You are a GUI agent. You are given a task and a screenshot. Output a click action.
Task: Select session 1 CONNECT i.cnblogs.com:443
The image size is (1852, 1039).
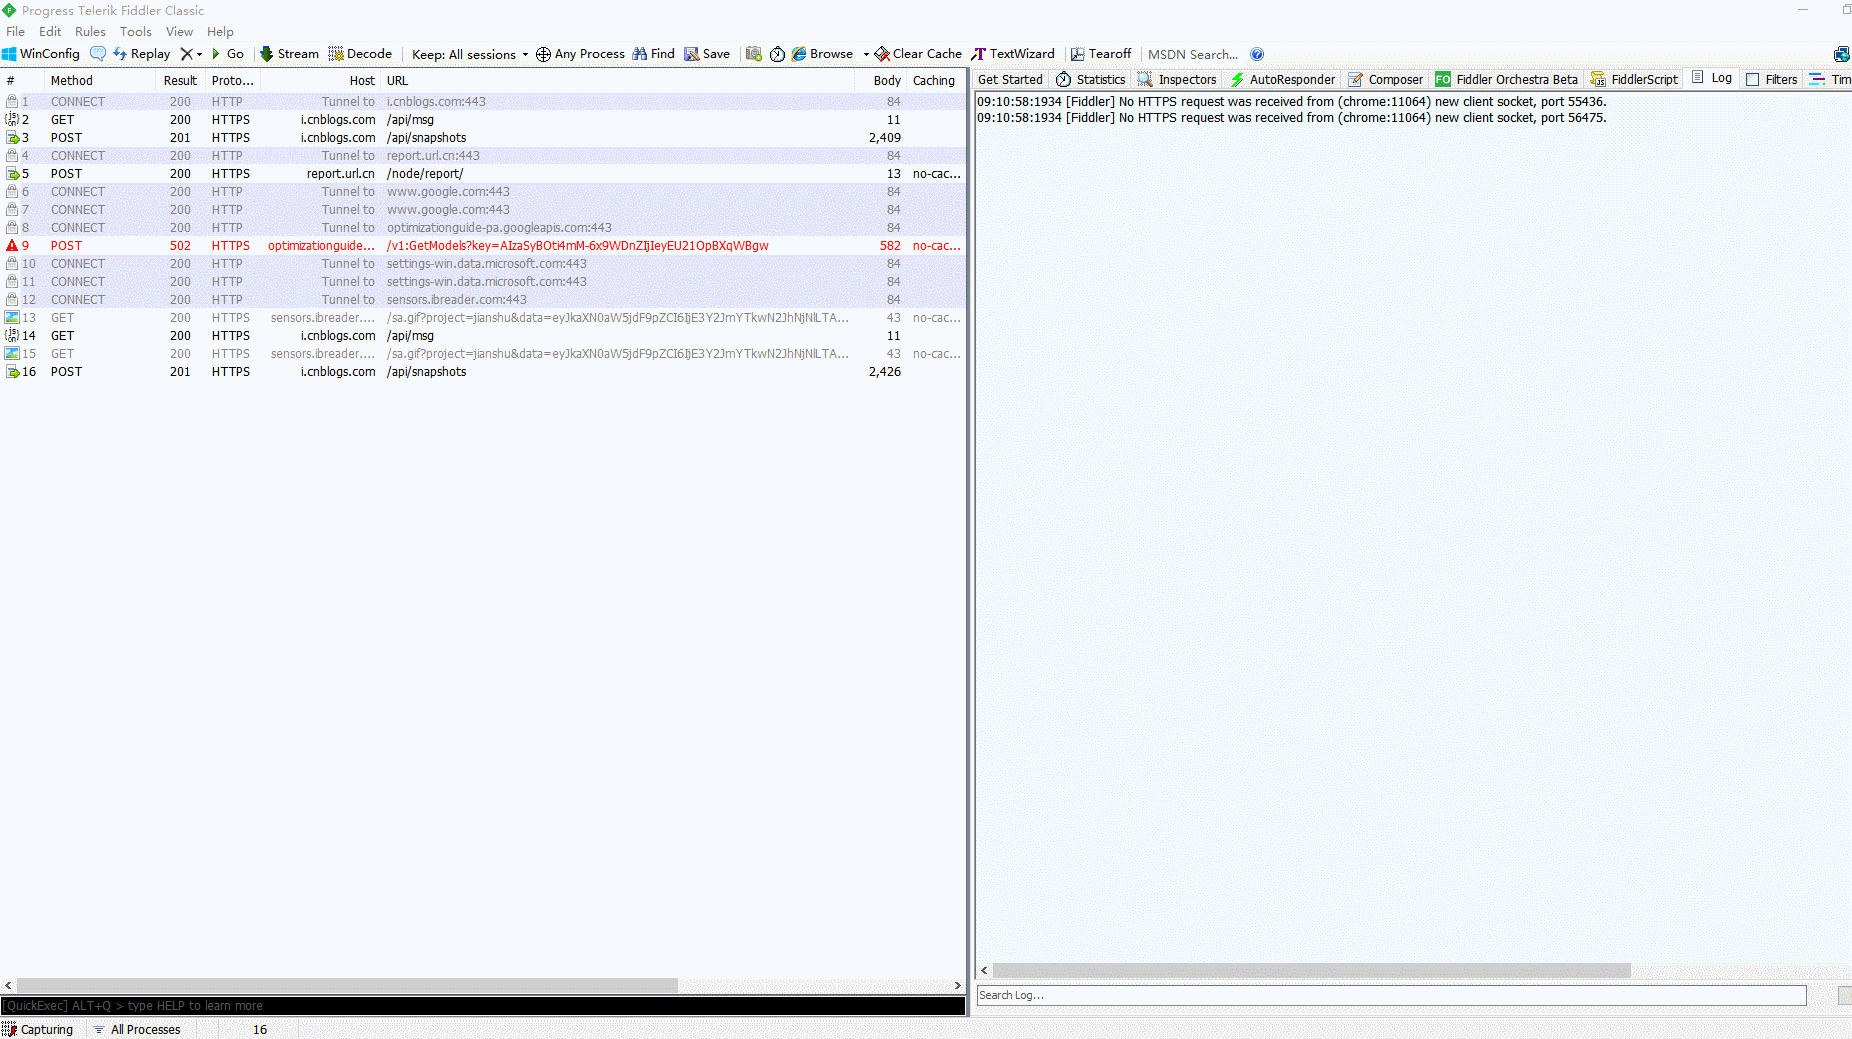(483, 102)
